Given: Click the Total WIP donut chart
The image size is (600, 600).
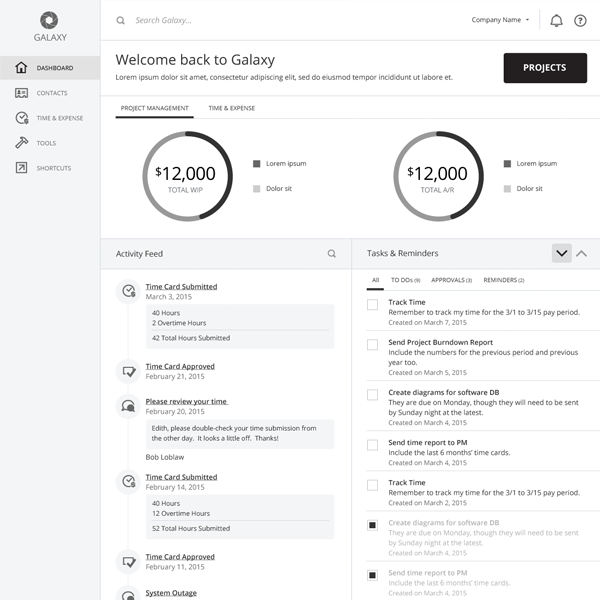Looking at the screenshot, I should point(187,176).
